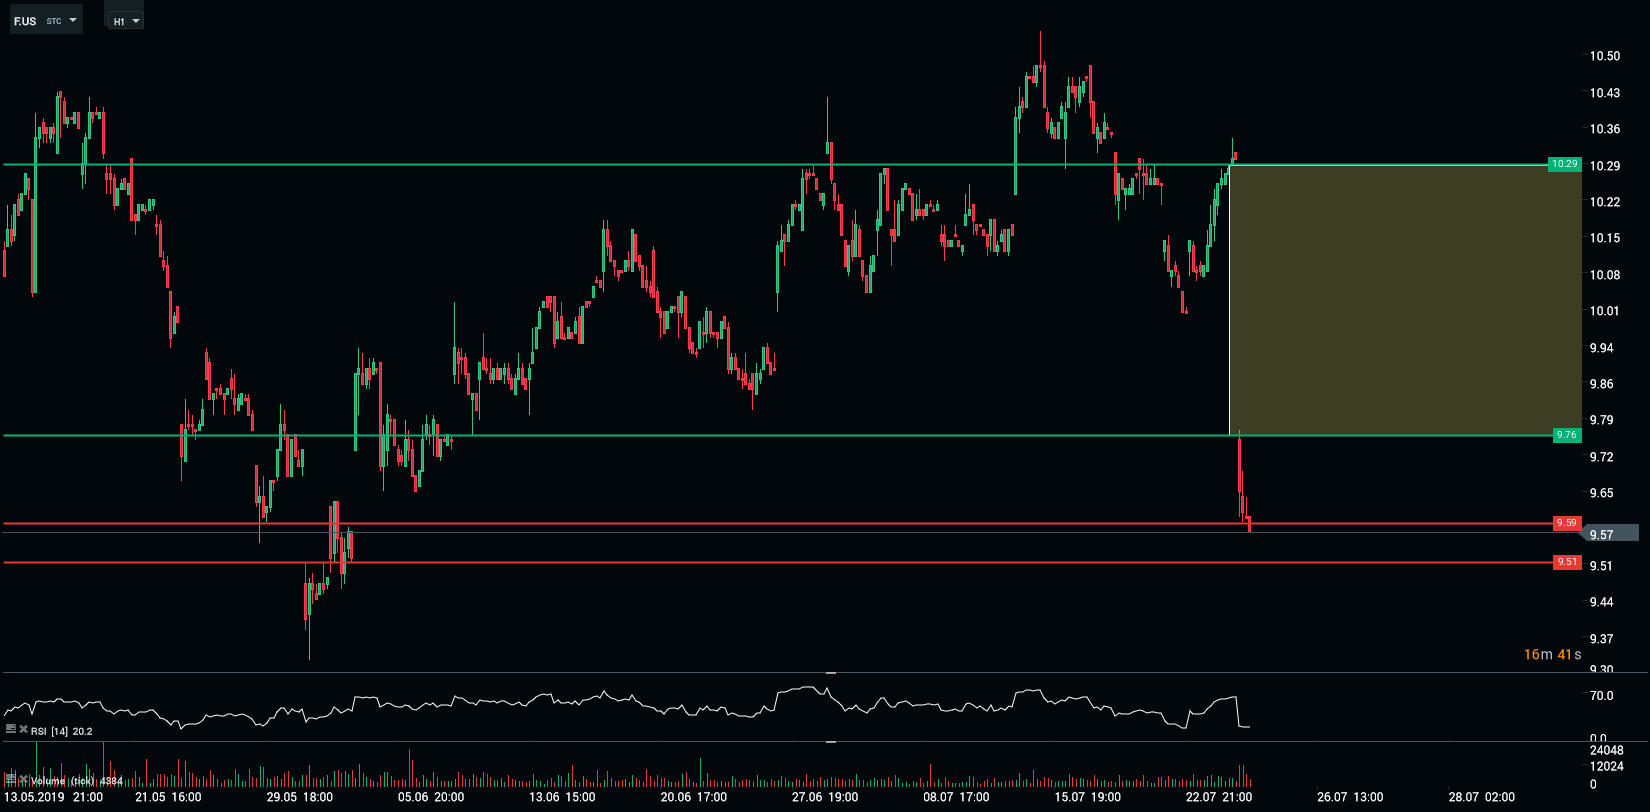Image resolution: width=1650 pixels, height=812 pixels.
Task: Click the 10.43 price axis label
Action: (x=1605, y=93)
